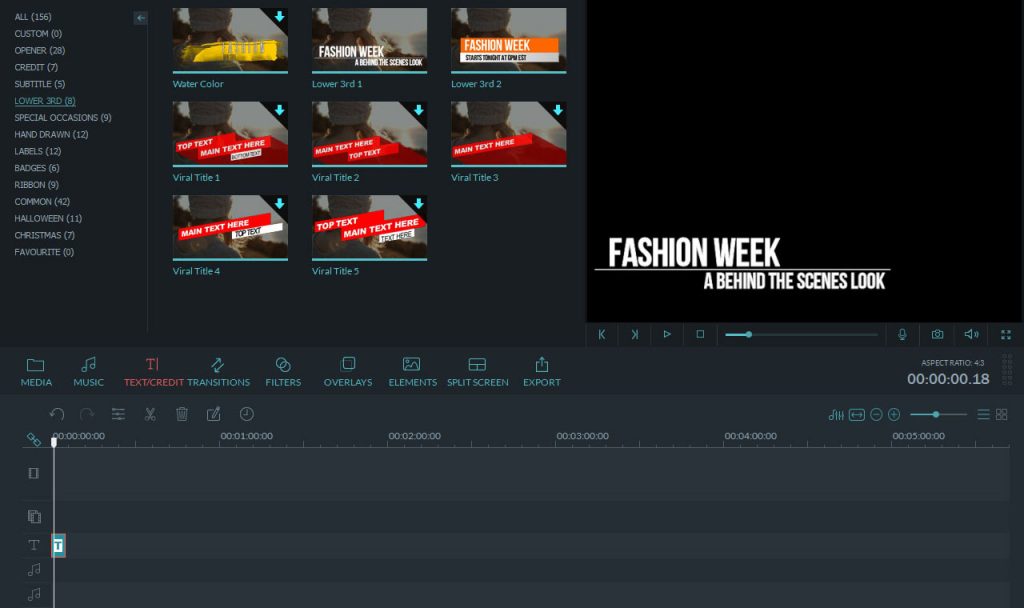The width and height of the screenshot is (1024, 608).
Task: Open the Music library tab
Action: pyautogui.click(x=88, y=372)
